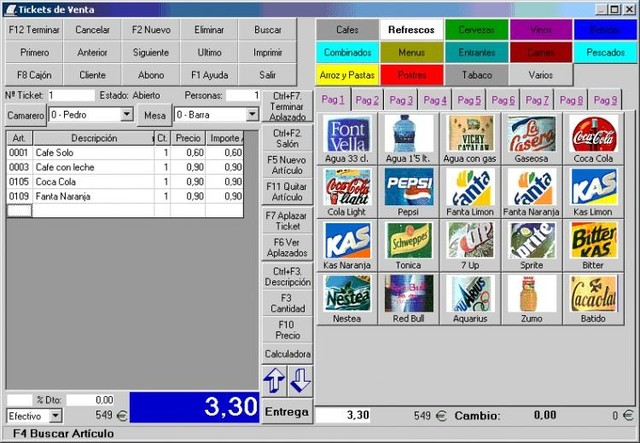Click F3 Cantidad button

point(287,303)
